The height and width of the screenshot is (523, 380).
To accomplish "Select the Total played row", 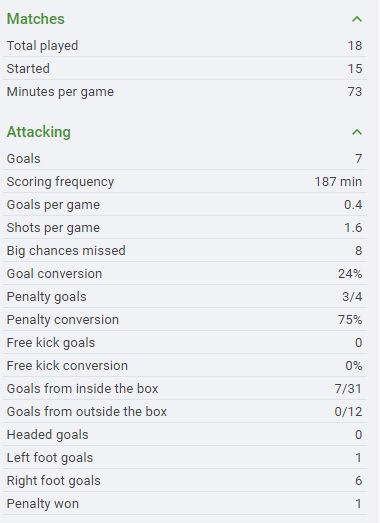I will tap(185, 46).
